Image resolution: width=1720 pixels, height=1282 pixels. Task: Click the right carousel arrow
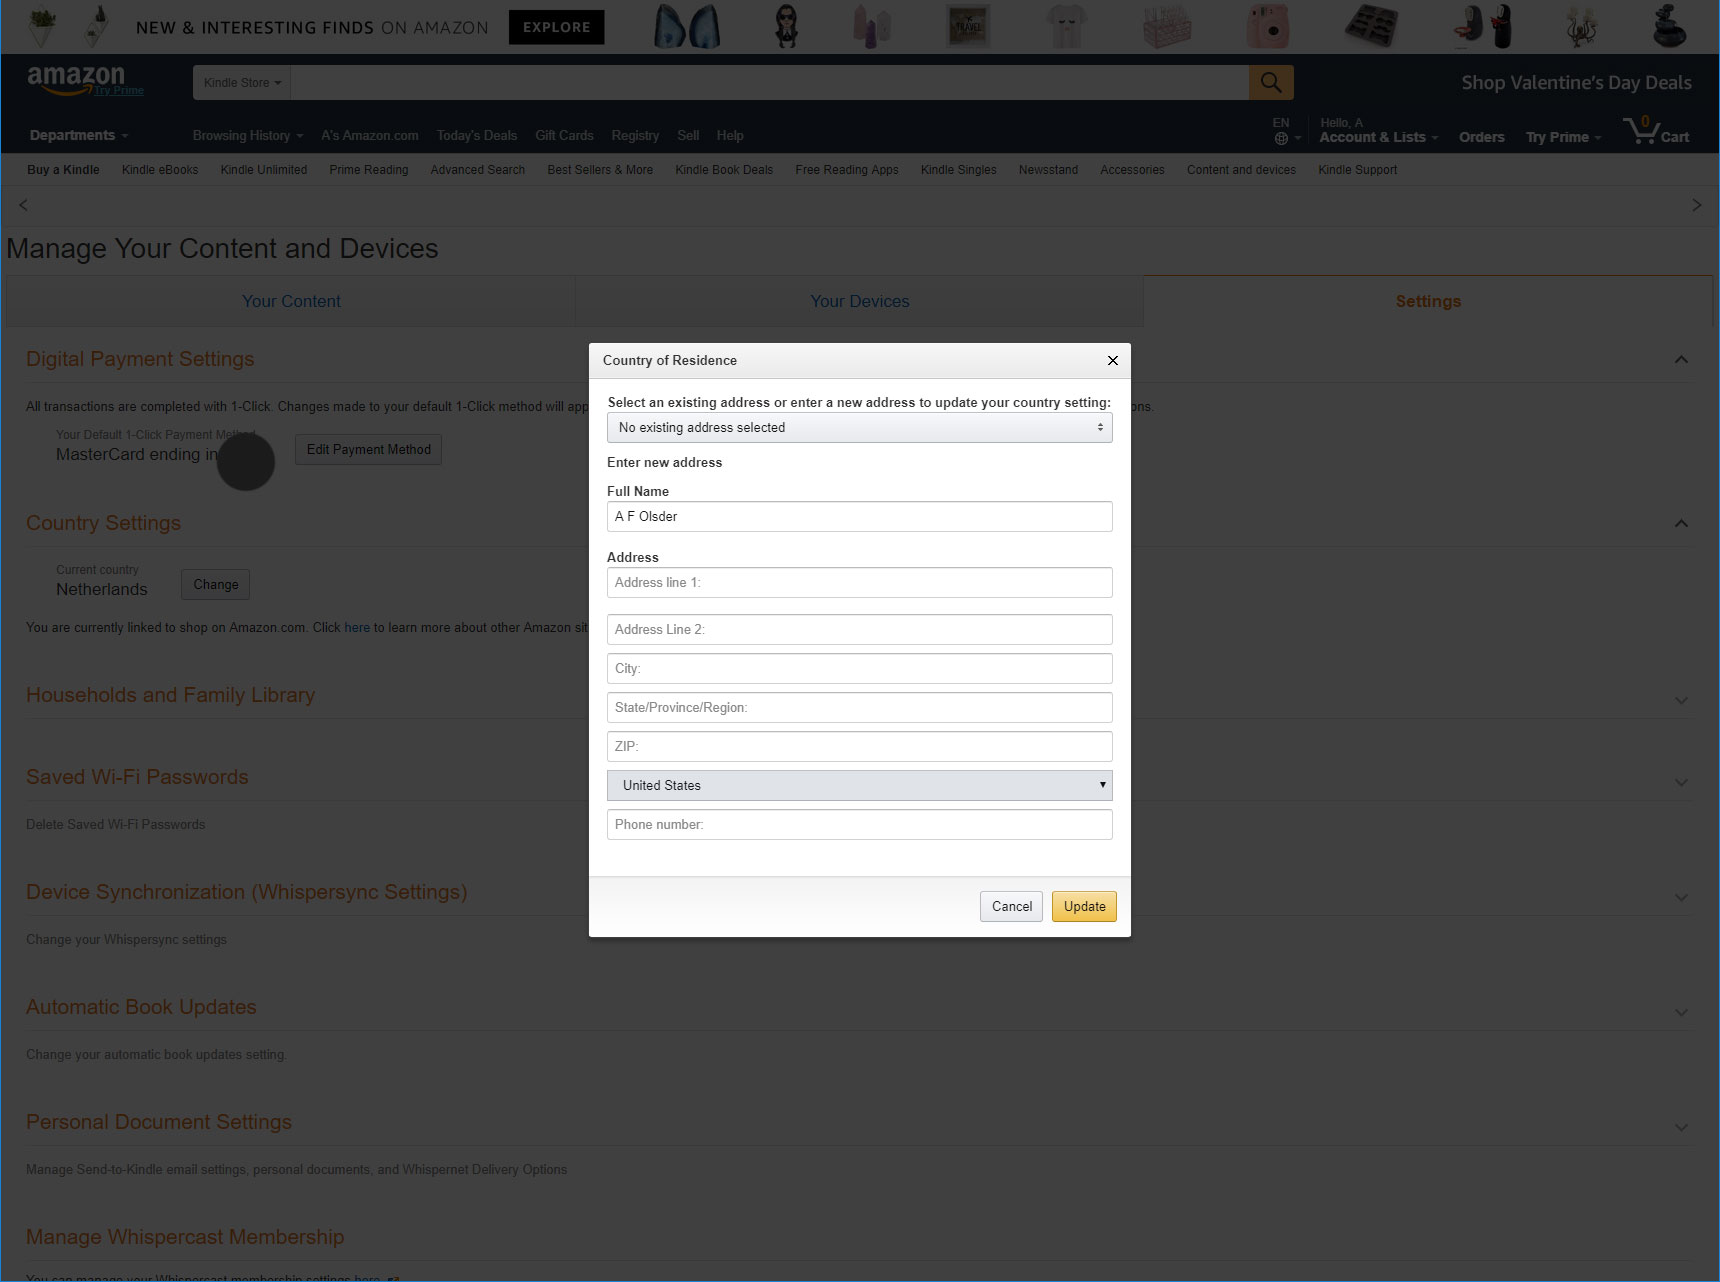coord(1696,205)
